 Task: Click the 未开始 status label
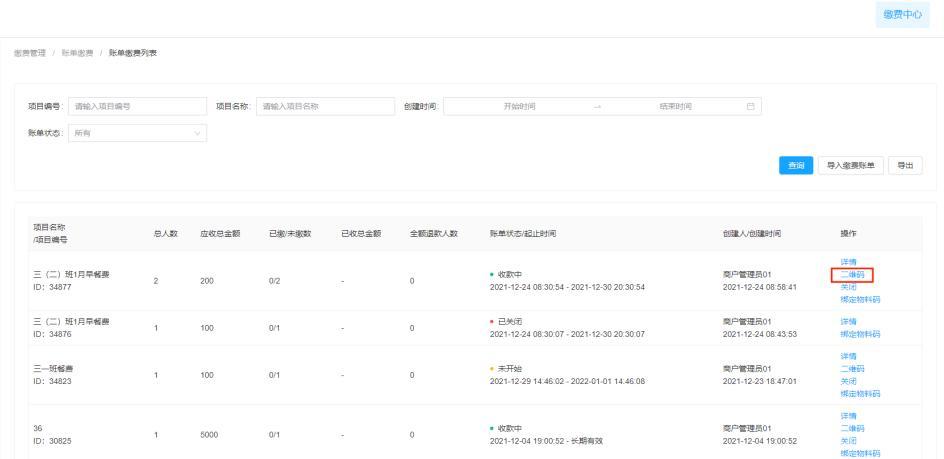click(x=510, y=369)
